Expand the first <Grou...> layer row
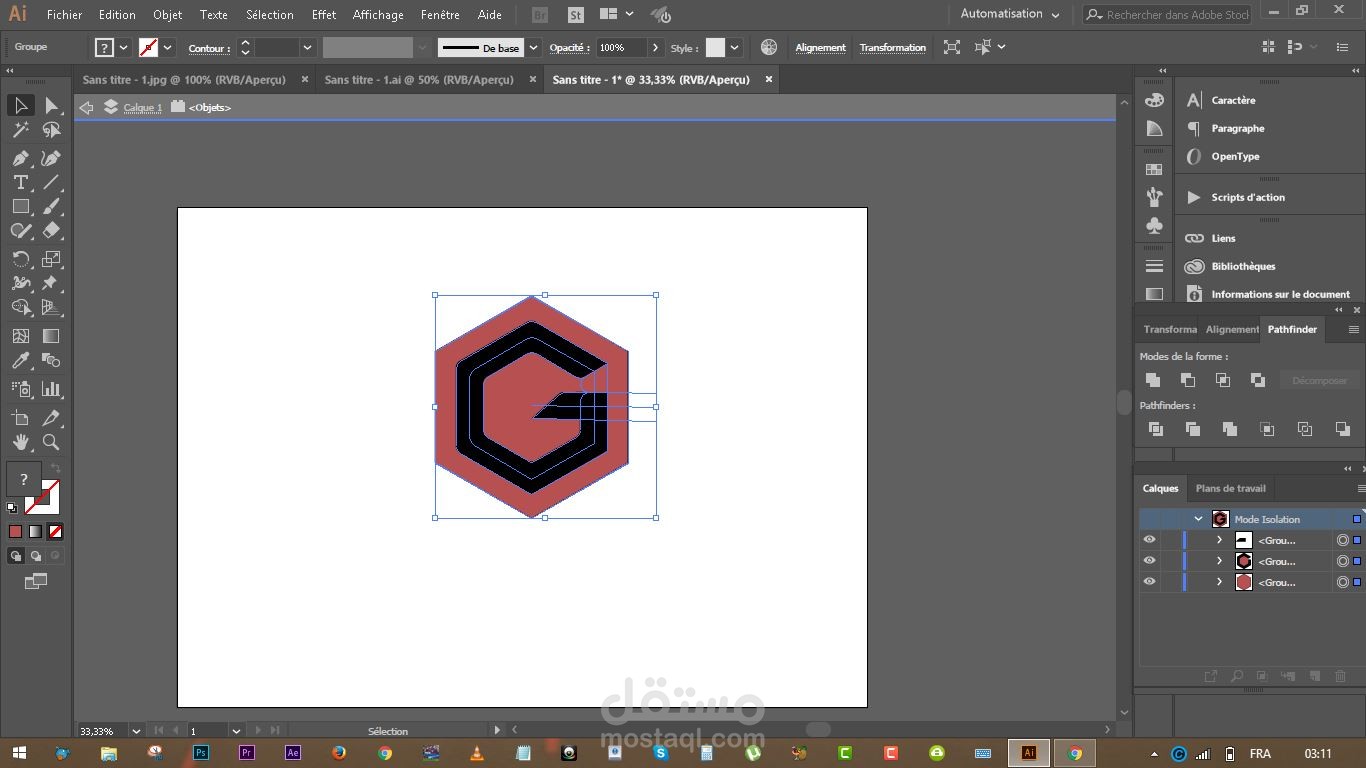The image size is (1366, 768). click(x=1219, y=540)
